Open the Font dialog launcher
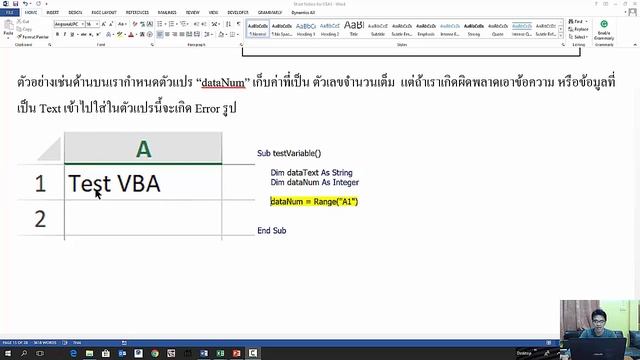The width and height of the screenshot is (640, 360). pos(152,45)
